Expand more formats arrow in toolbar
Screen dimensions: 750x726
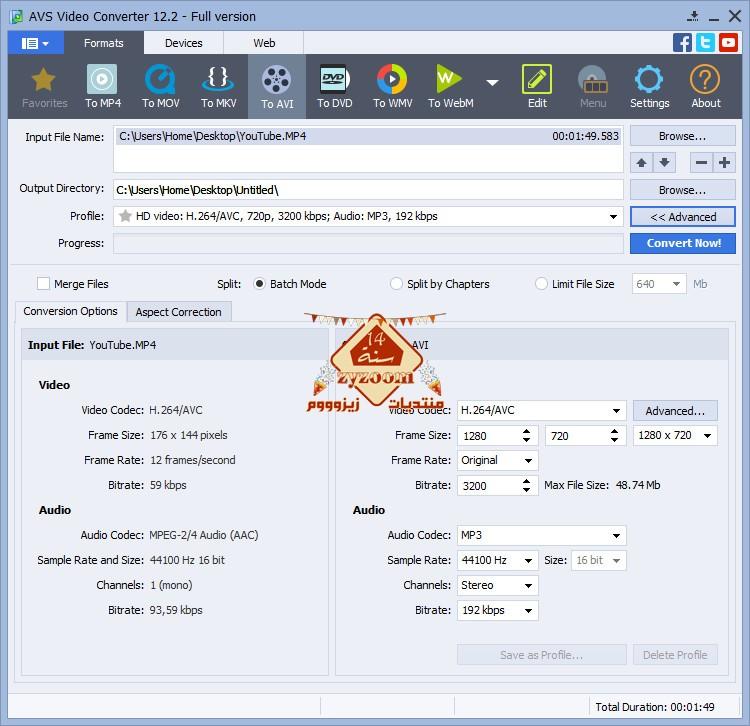pos(492,83)
